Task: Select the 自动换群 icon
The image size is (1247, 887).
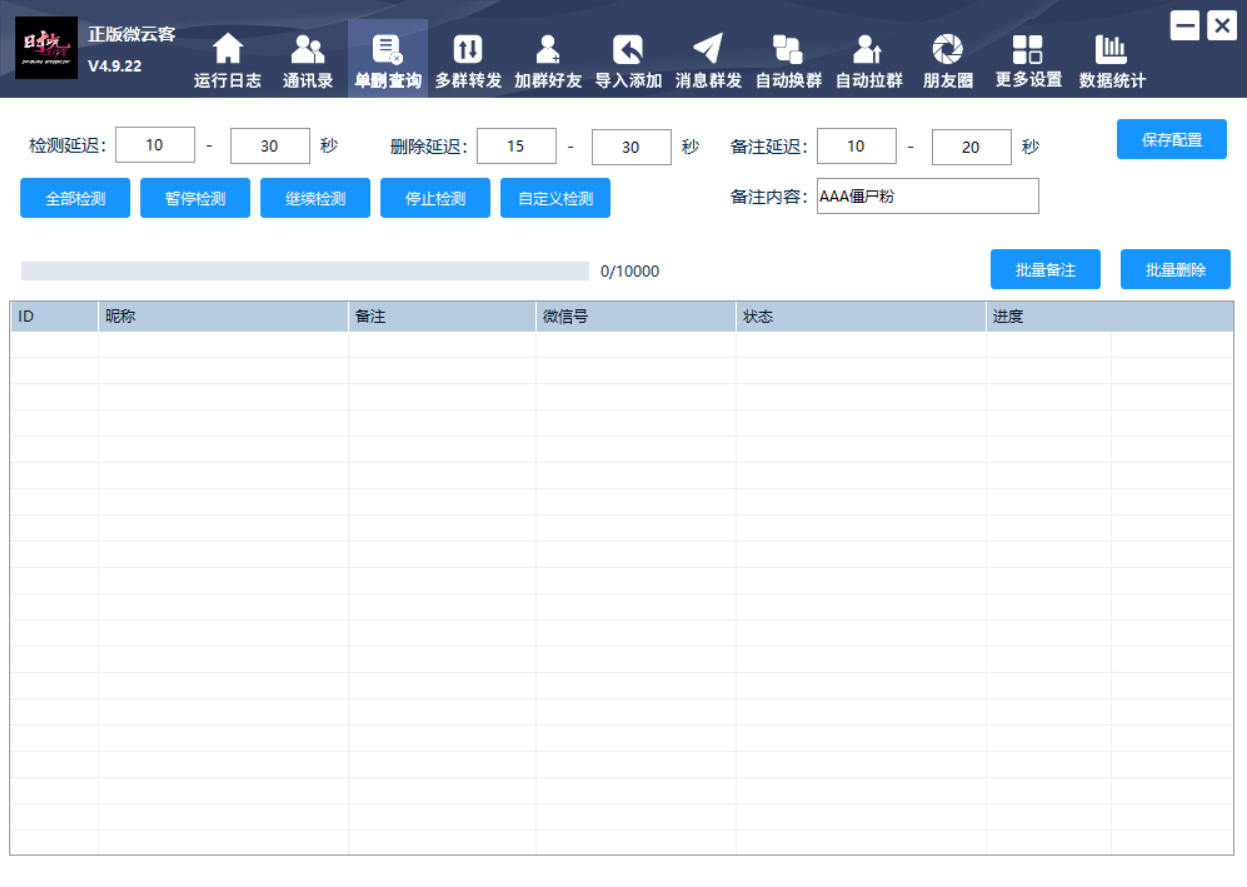Action: pyautogui.click(x=788, y=49)
